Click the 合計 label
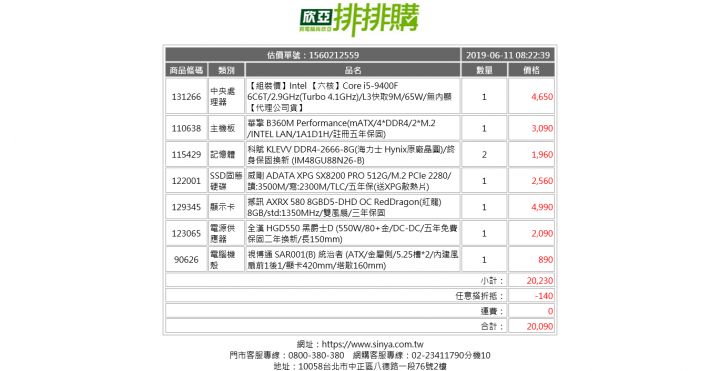This screenshot has width=720, height=371. pyautogui.click(x=492, y=326)
